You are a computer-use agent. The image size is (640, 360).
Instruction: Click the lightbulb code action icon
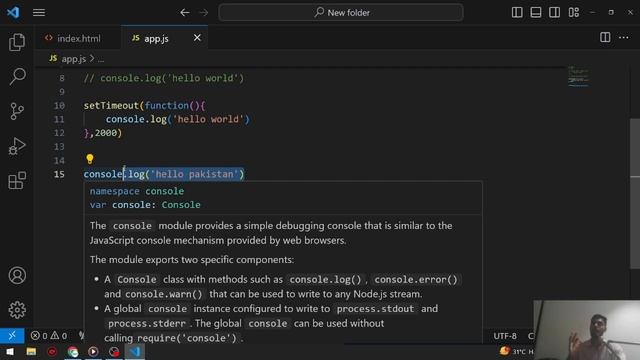pyautogui.click(x=90, y=159)
